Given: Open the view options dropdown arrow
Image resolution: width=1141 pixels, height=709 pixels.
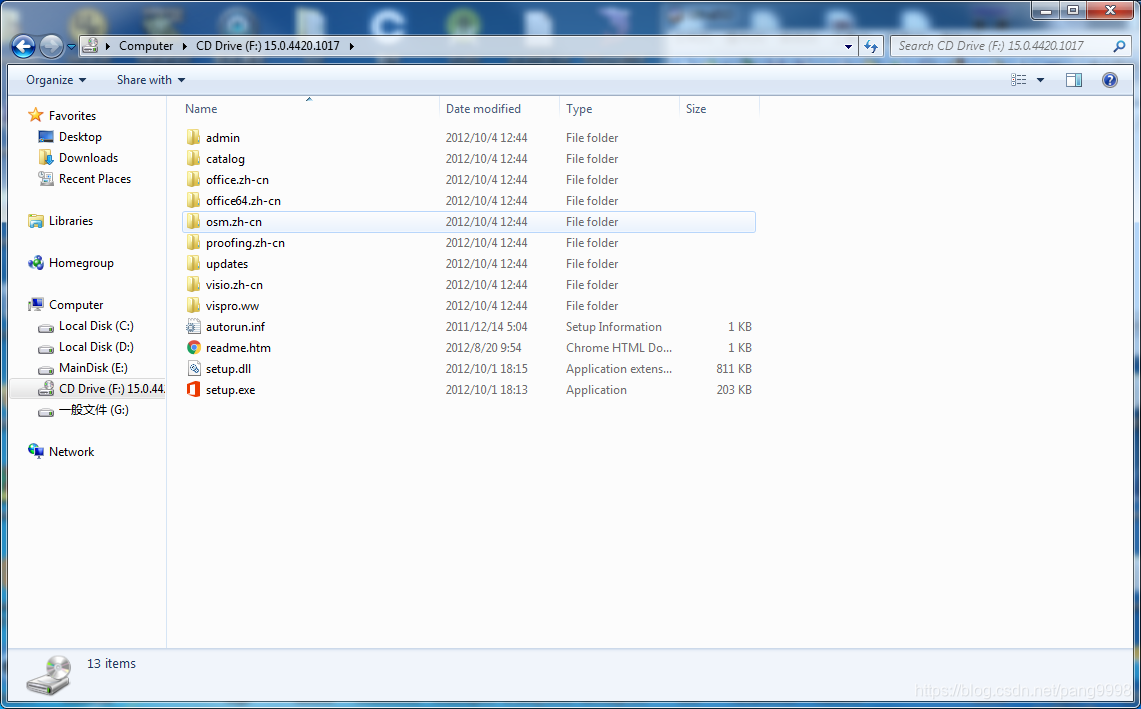Looking at the screenshot, I should [x=1041, y=79].
